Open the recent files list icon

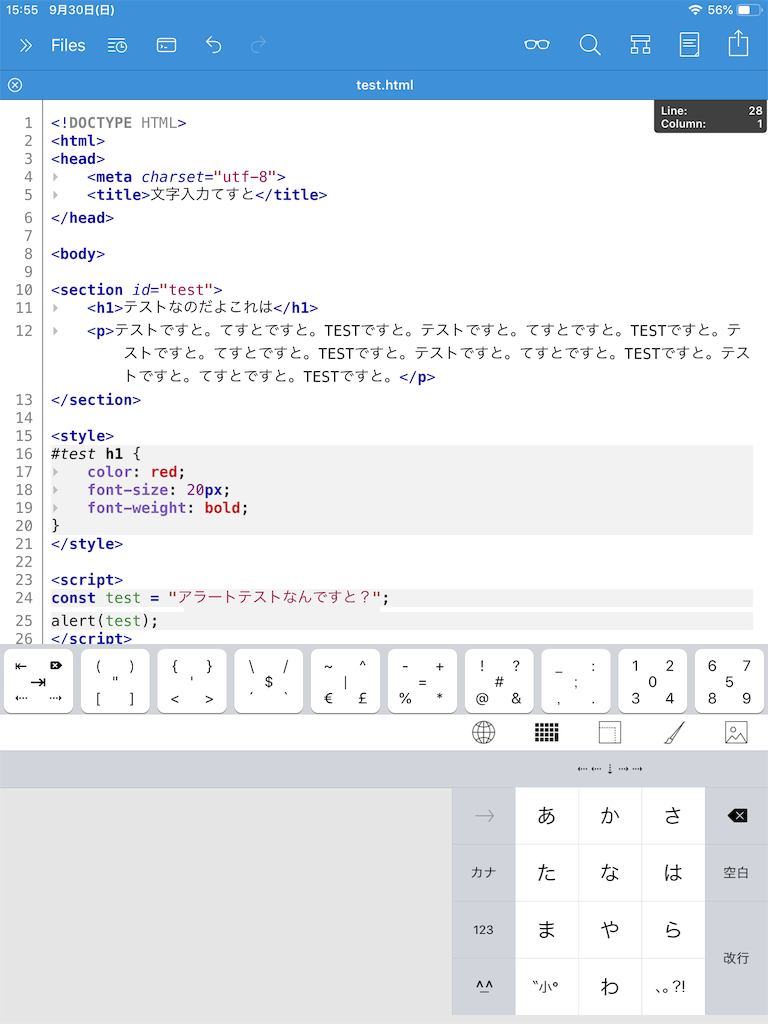pos(118,45)
